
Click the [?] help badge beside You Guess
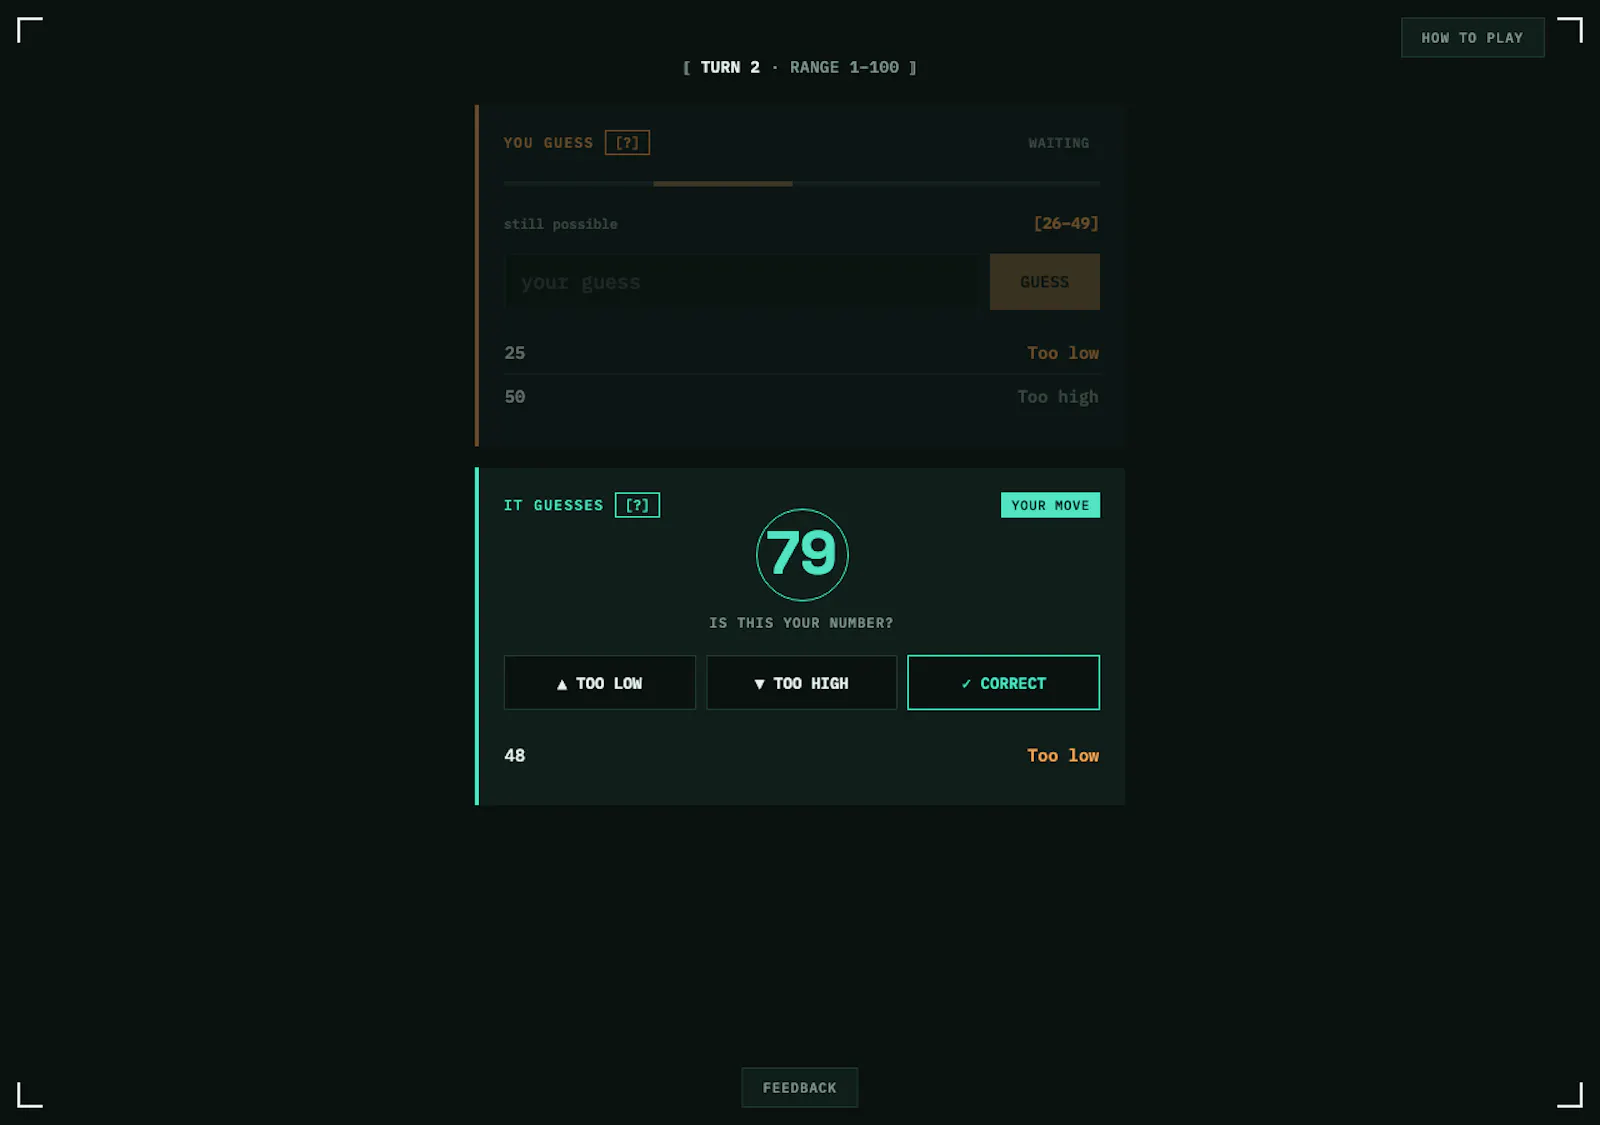click(627, 143)
